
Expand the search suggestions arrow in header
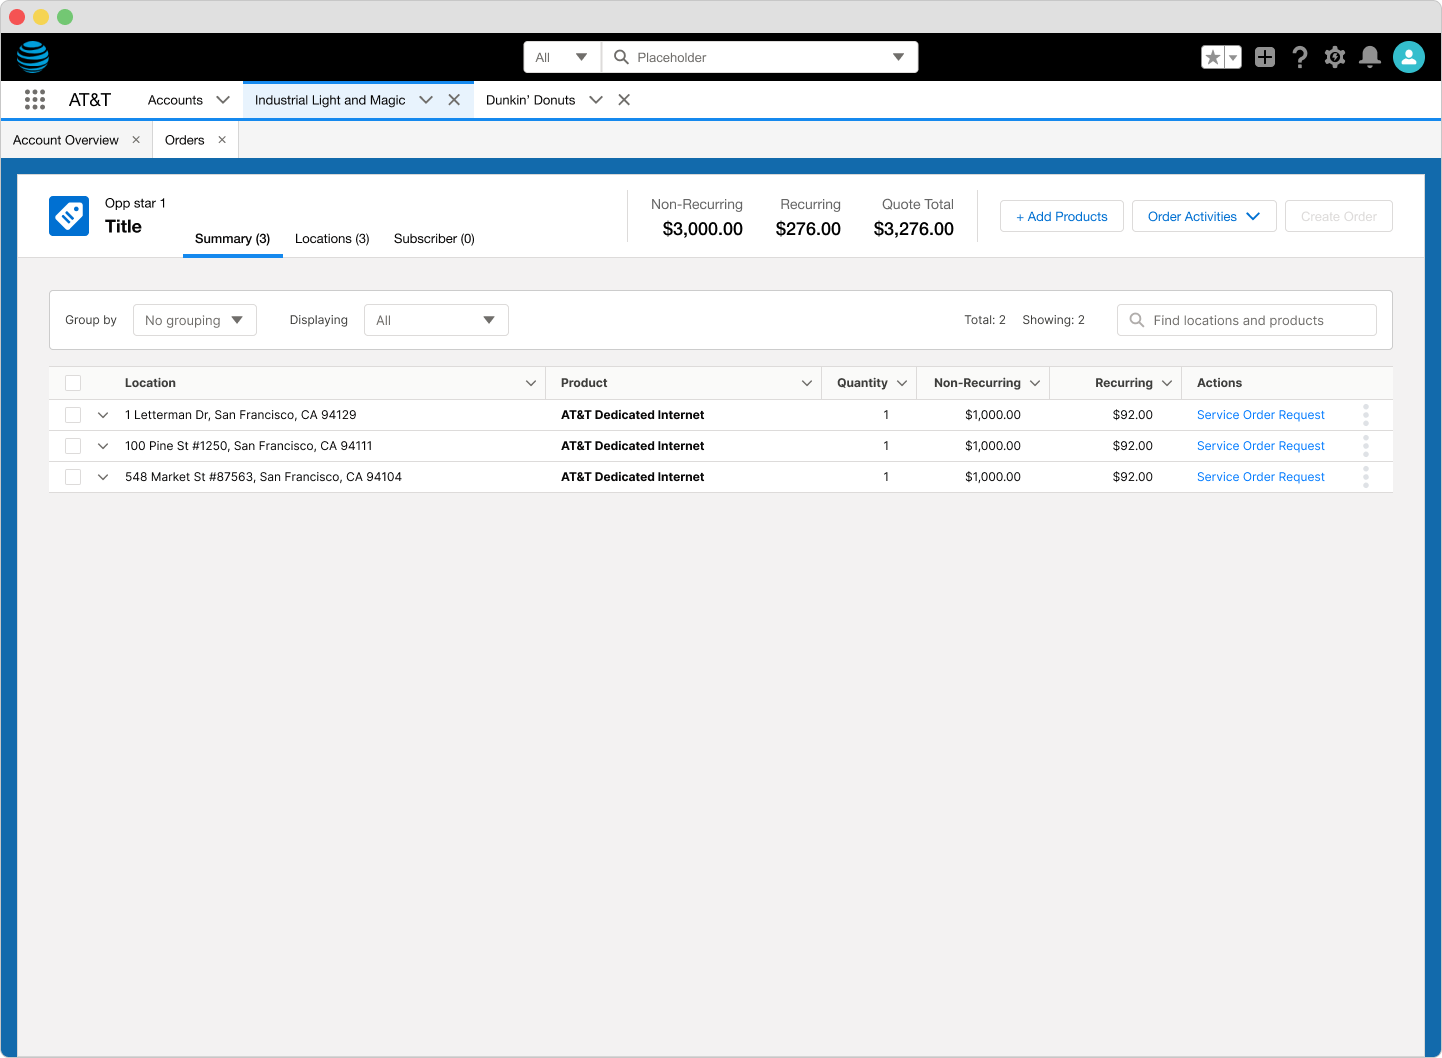898,57
